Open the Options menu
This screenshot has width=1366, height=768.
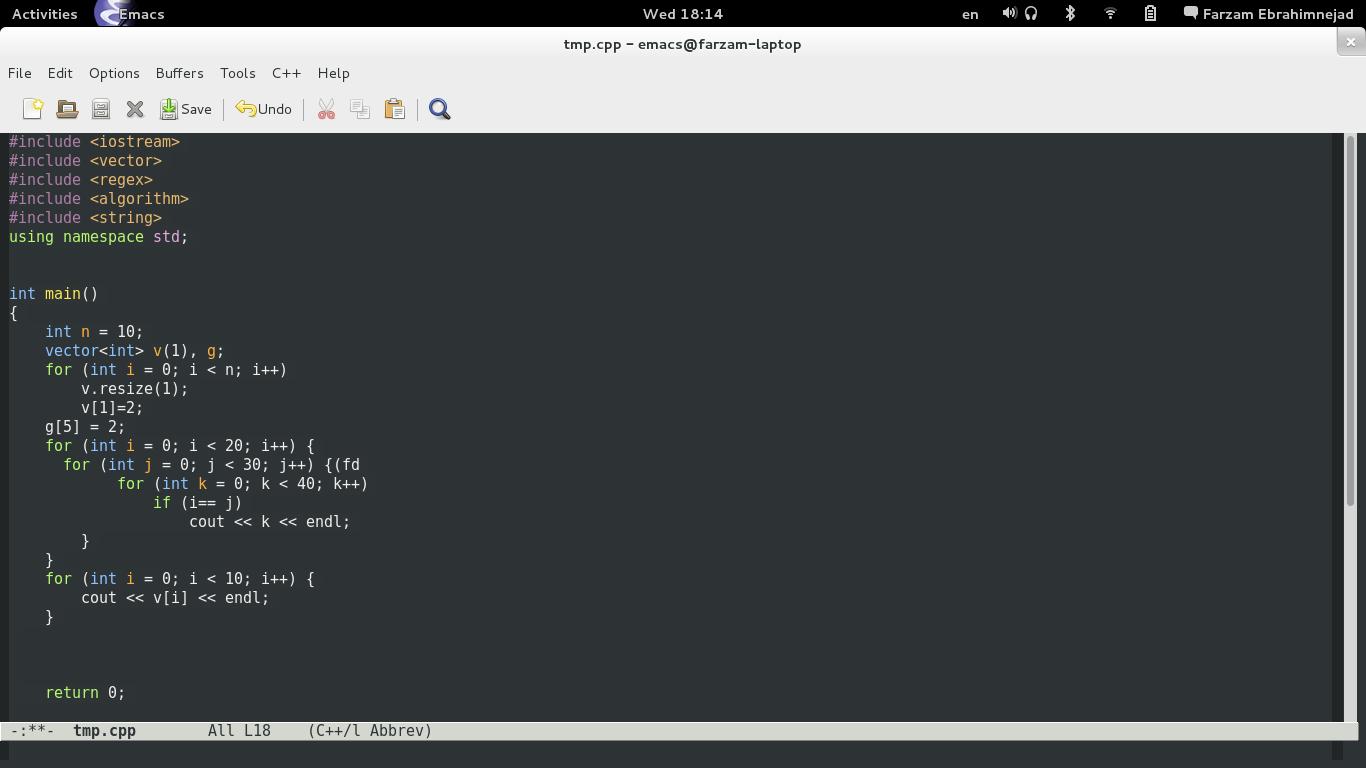[114, 73]
